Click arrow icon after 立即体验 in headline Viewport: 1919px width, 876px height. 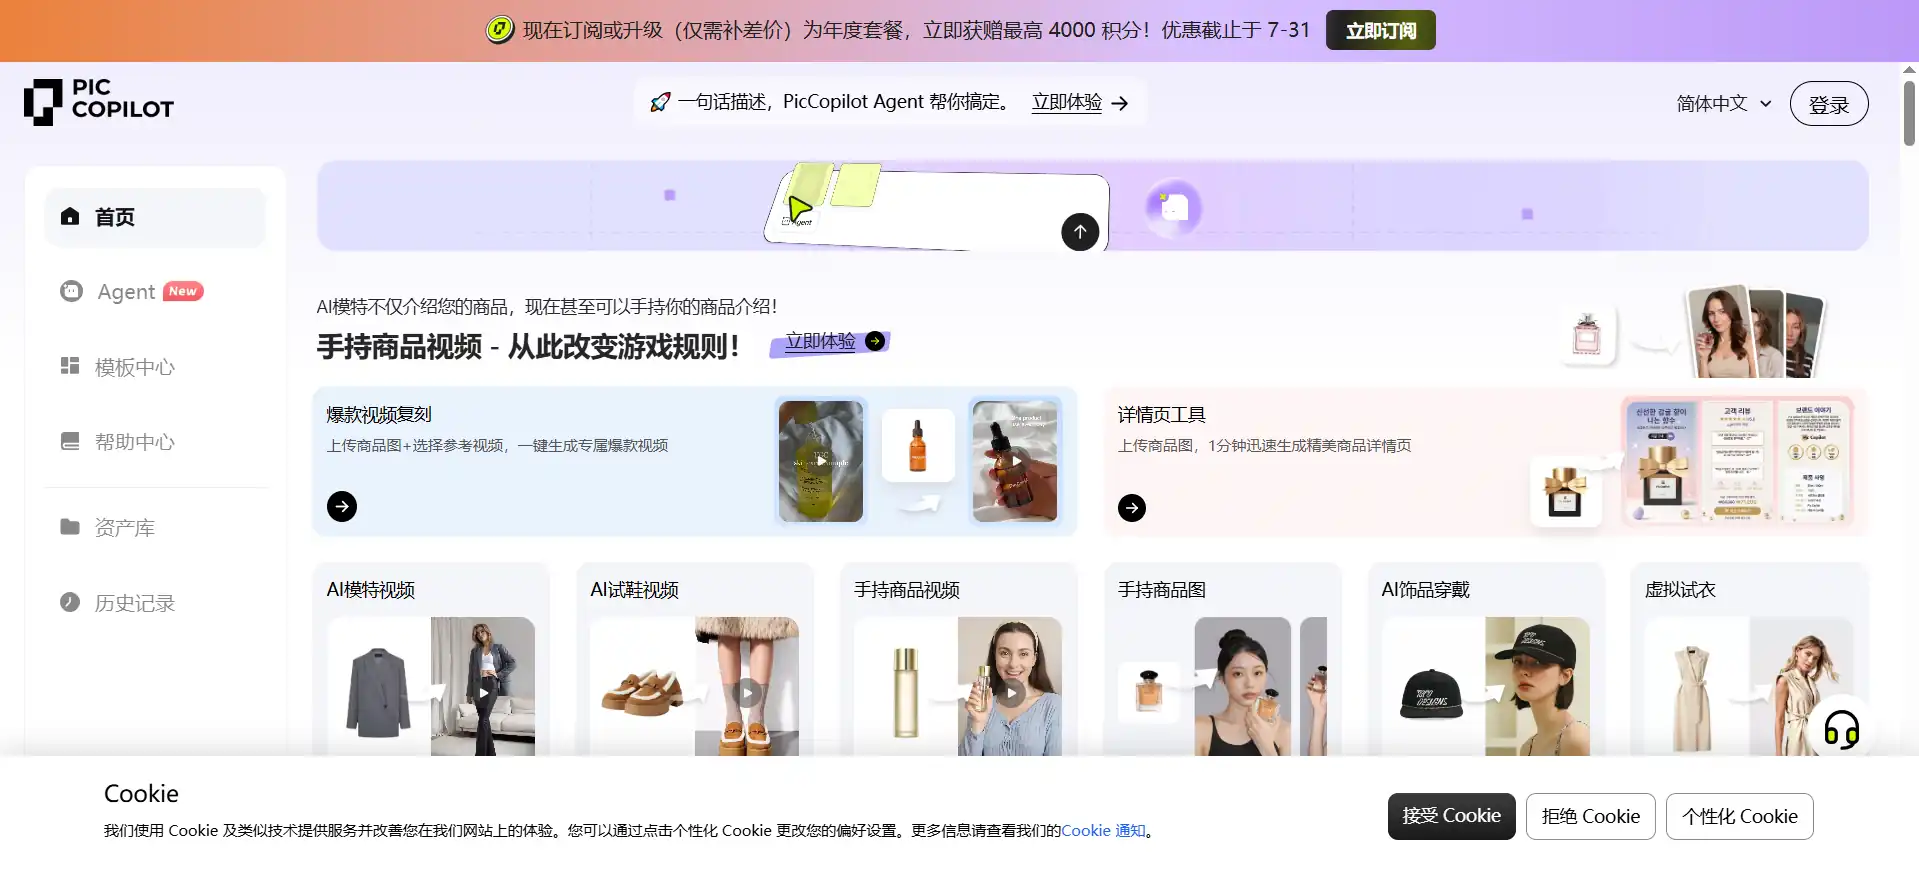point(875,341)
